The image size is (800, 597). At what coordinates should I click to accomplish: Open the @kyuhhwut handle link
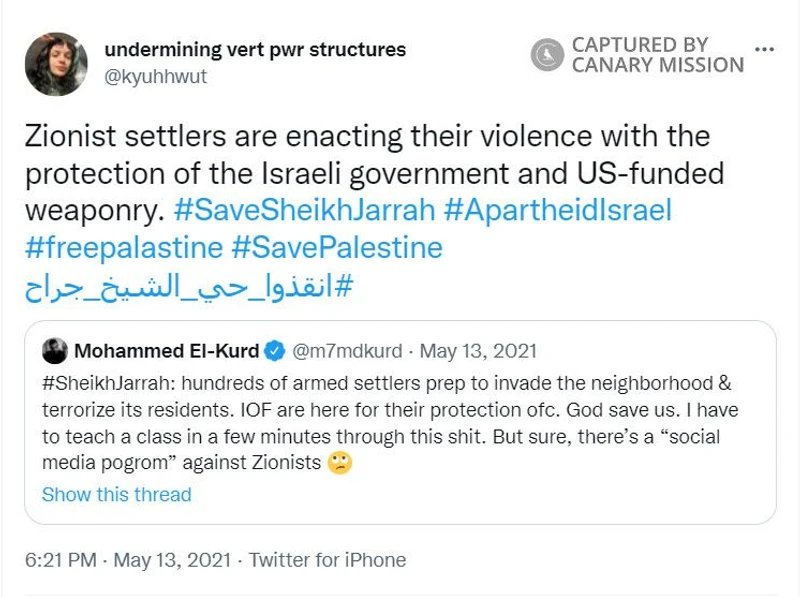pos(155,77)
